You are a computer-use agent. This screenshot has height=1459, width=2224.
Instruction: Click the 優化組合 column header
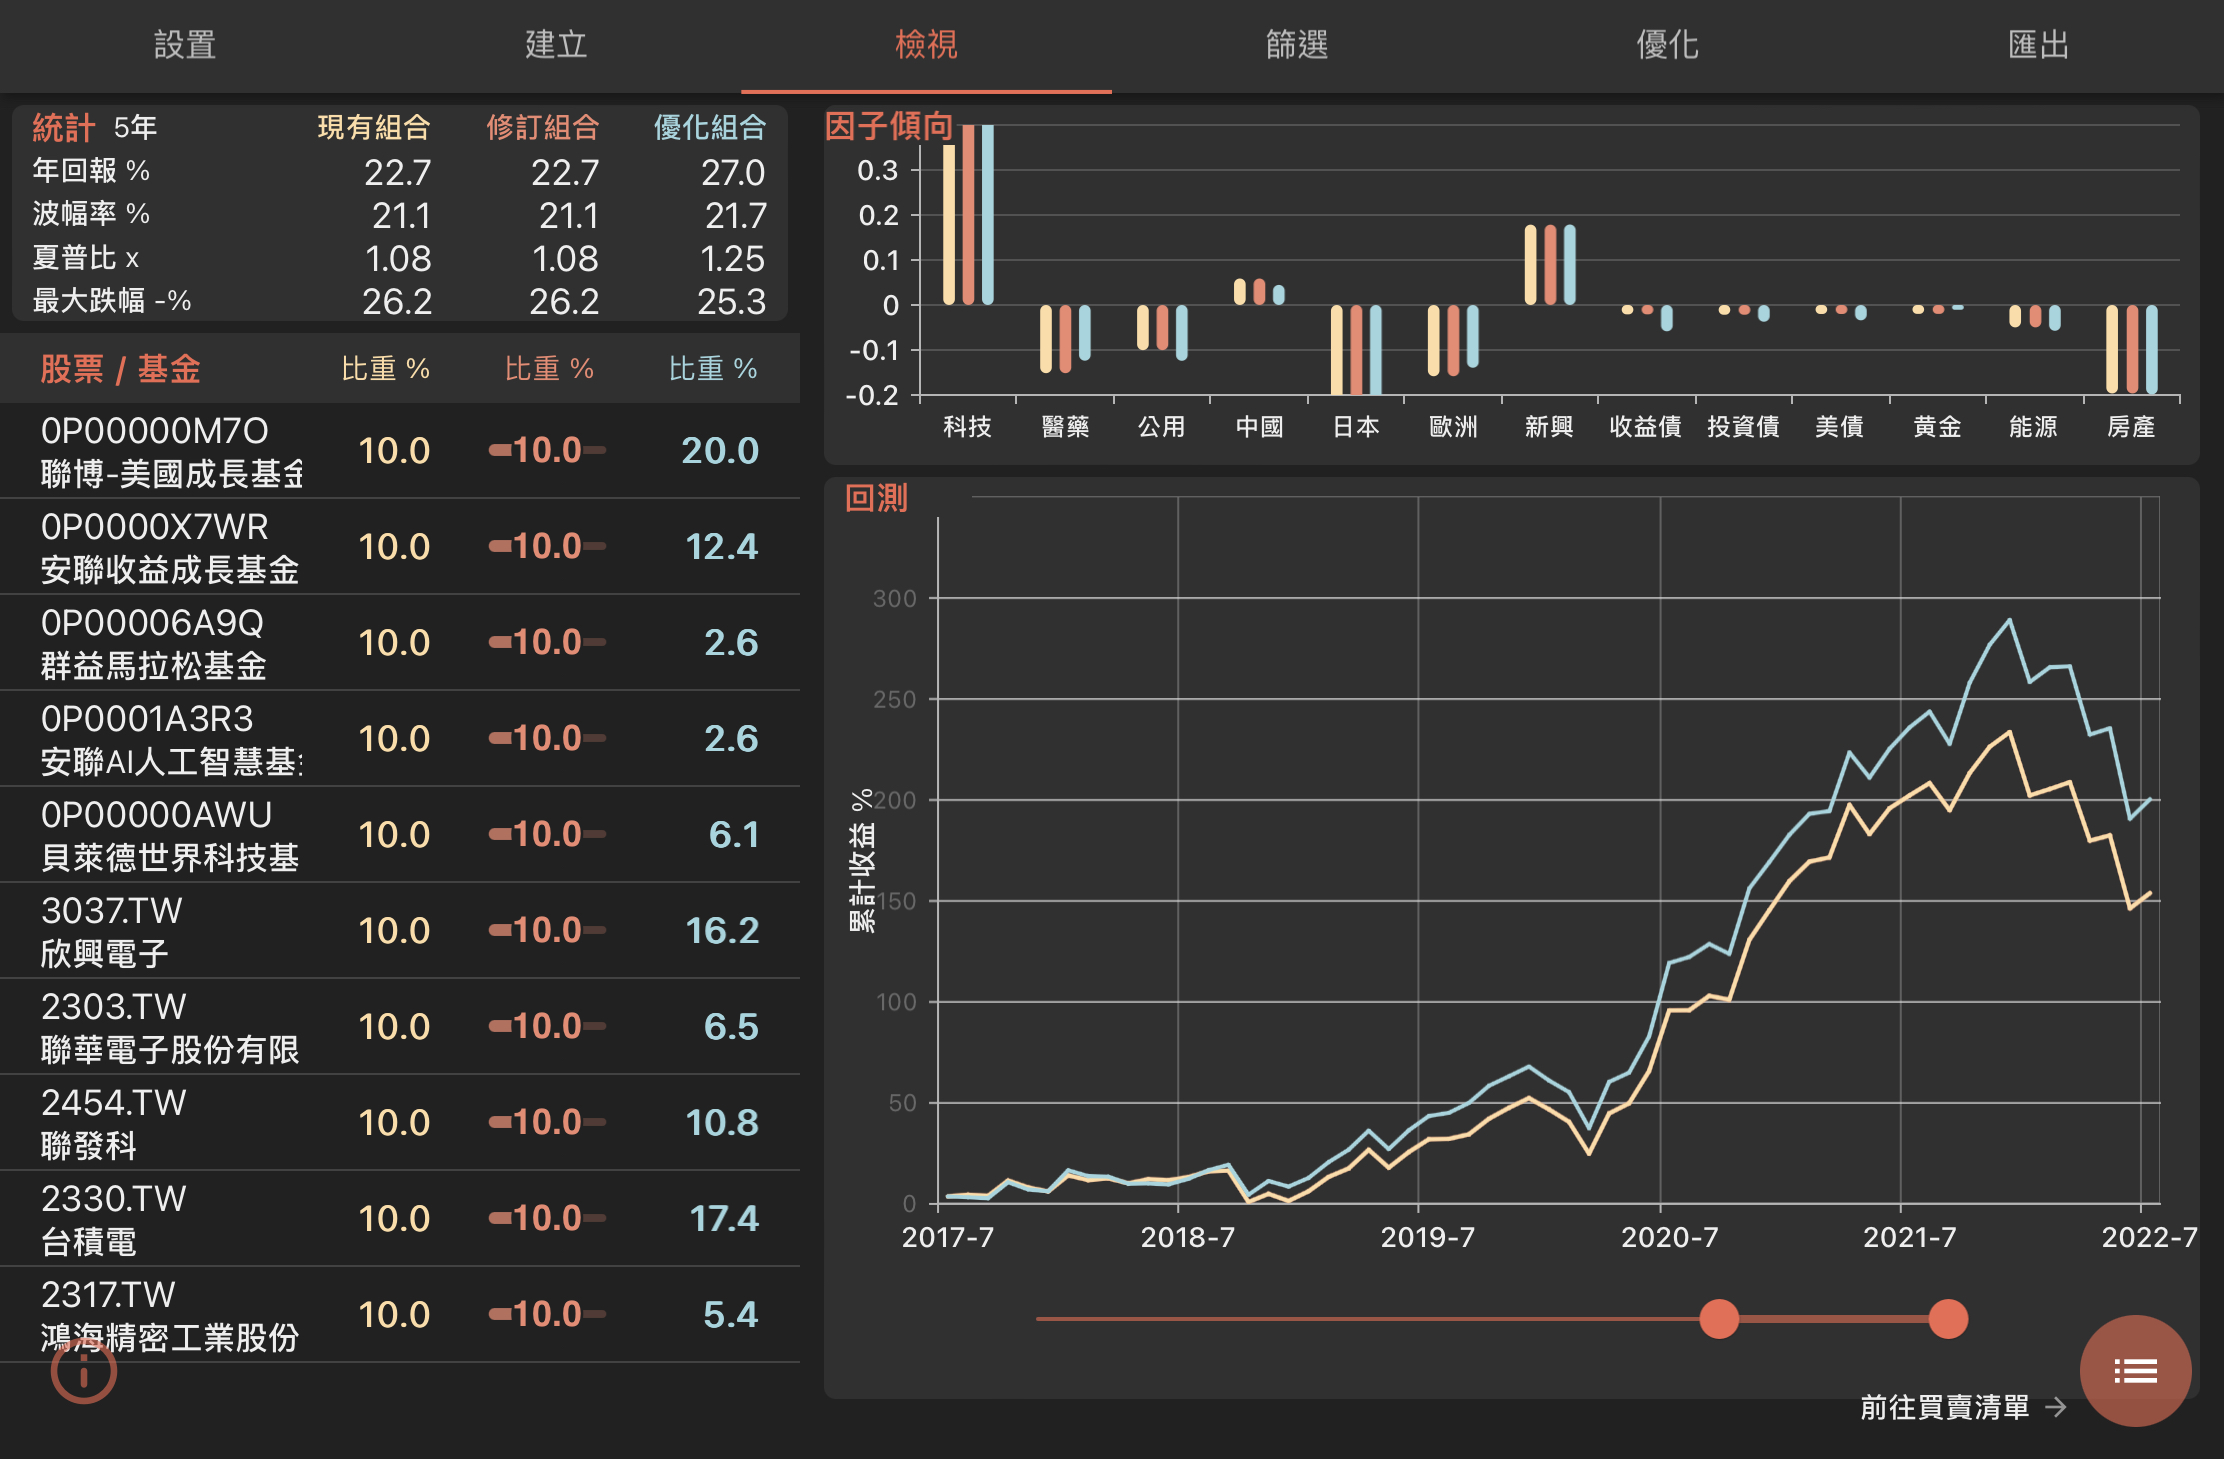(x=709, y=127)
